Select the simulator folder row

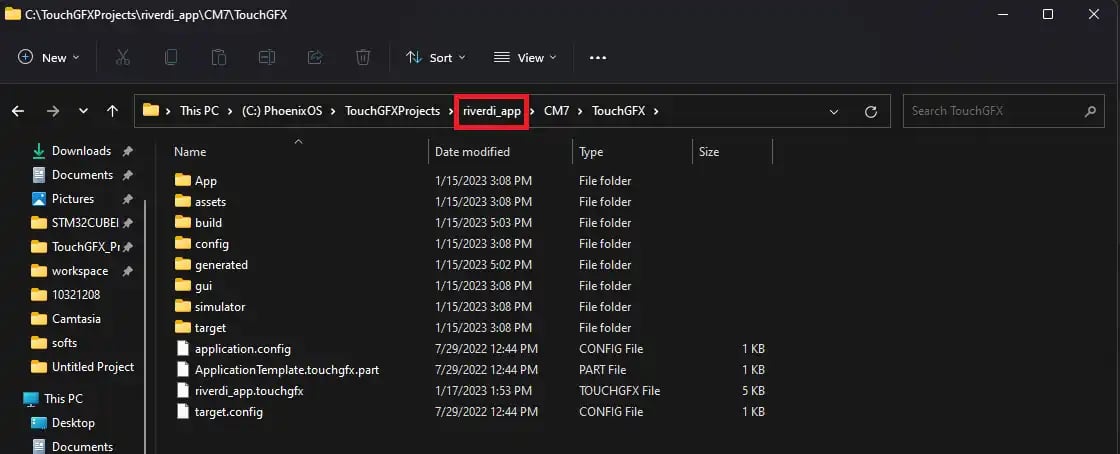coord(471,307)
